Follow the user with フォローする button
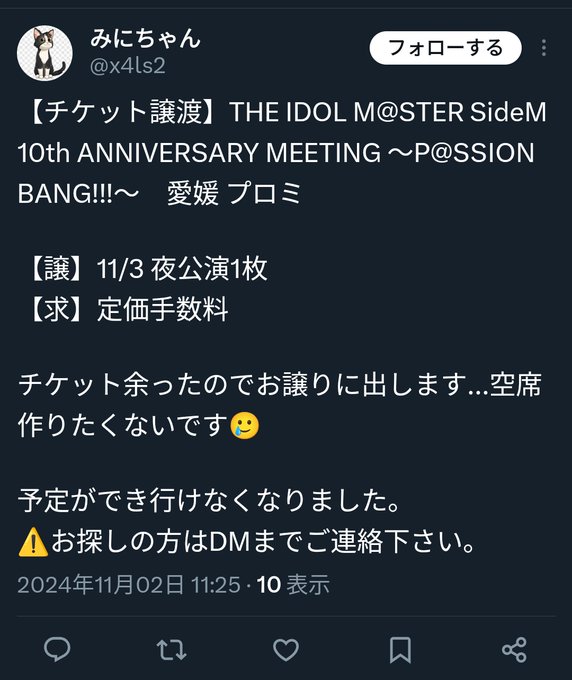Viewport: 572px width, 680px height. (x=445, y=48)
